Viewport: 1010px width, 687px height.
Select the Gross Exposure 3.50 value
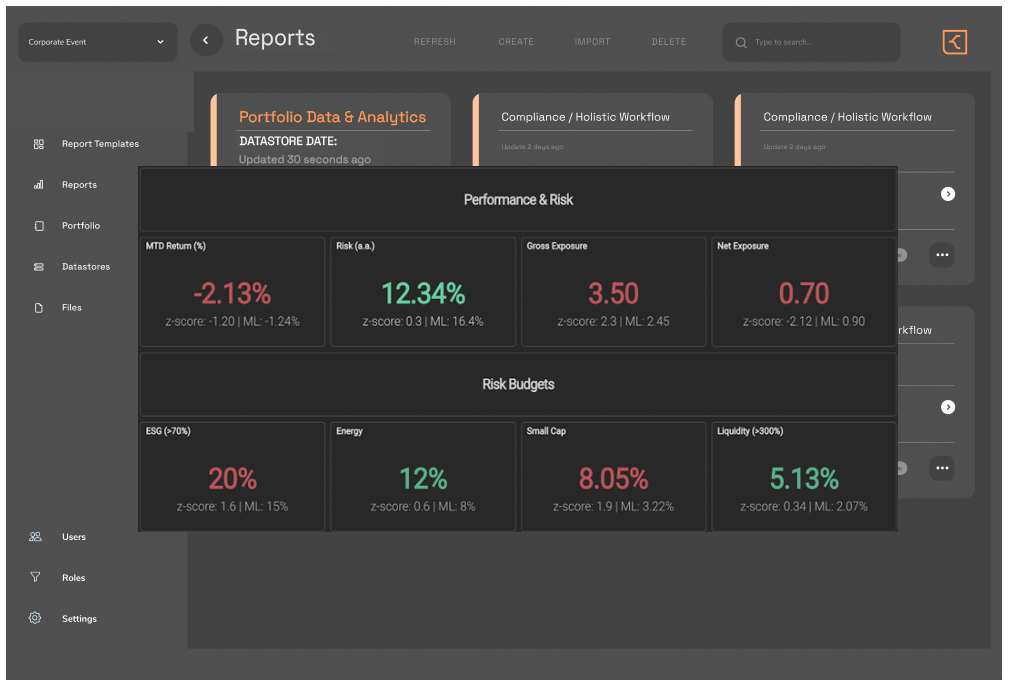click(613, 294)
